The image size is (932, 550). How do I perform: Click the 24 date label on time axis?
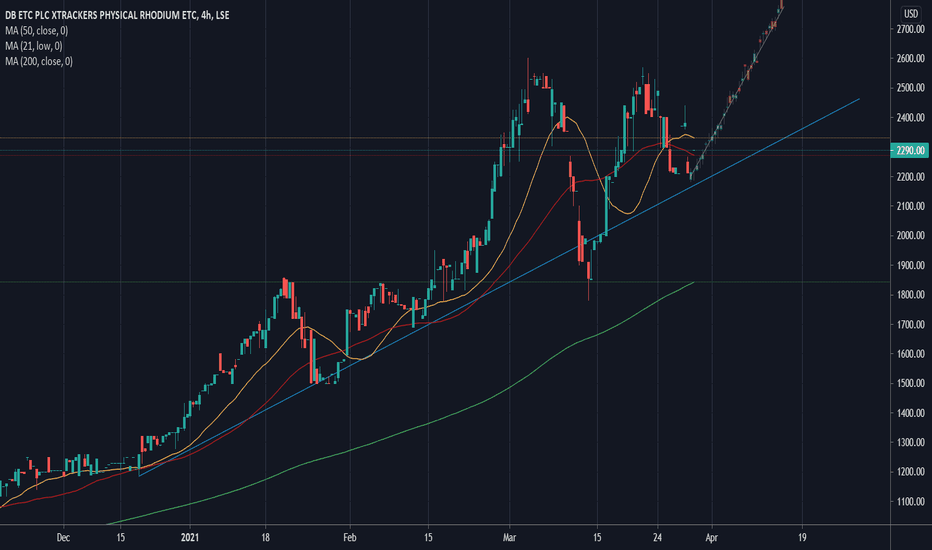tap(657, 538)
